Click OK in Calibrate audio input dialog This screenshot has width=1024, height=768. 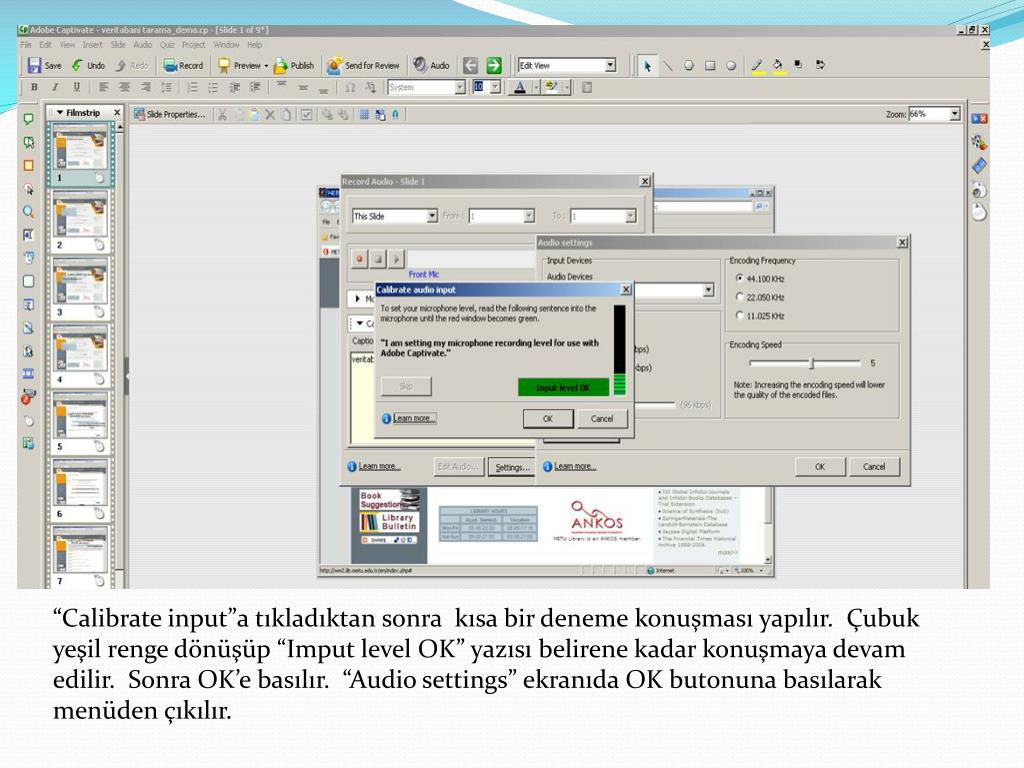548,419
